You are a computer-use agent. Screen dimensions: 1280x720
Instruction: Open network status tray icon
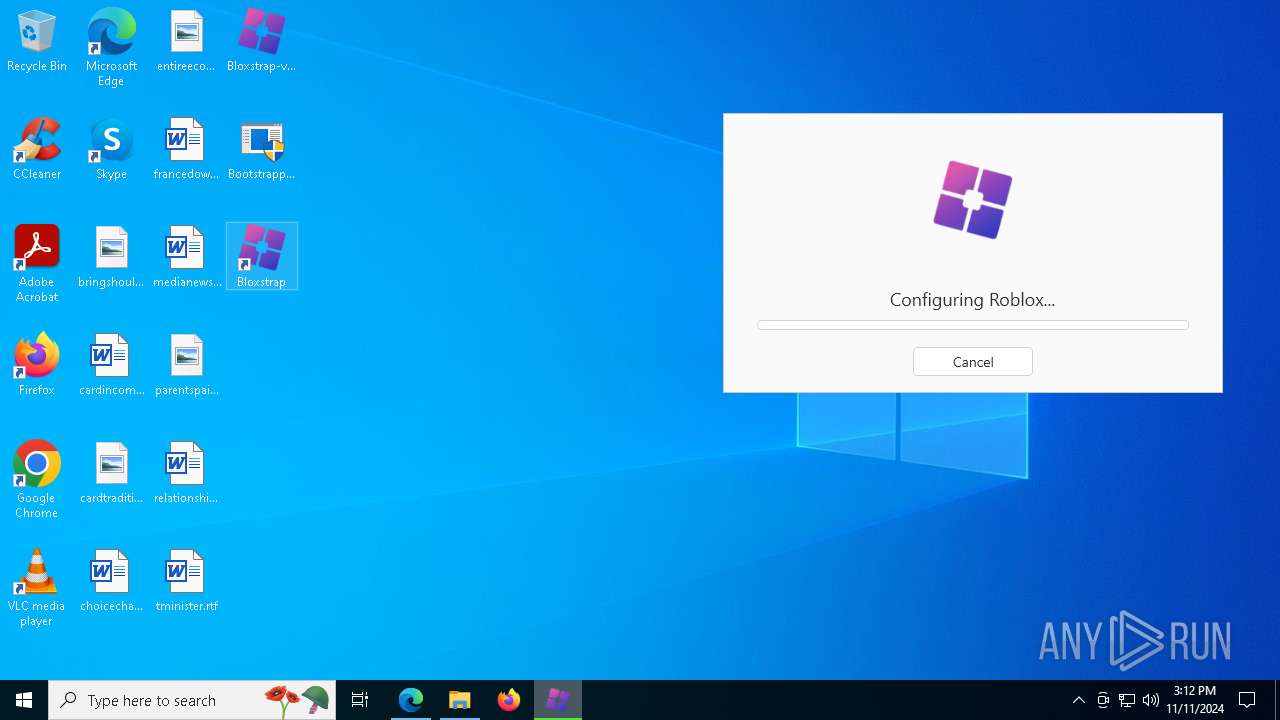[1127, 700]
